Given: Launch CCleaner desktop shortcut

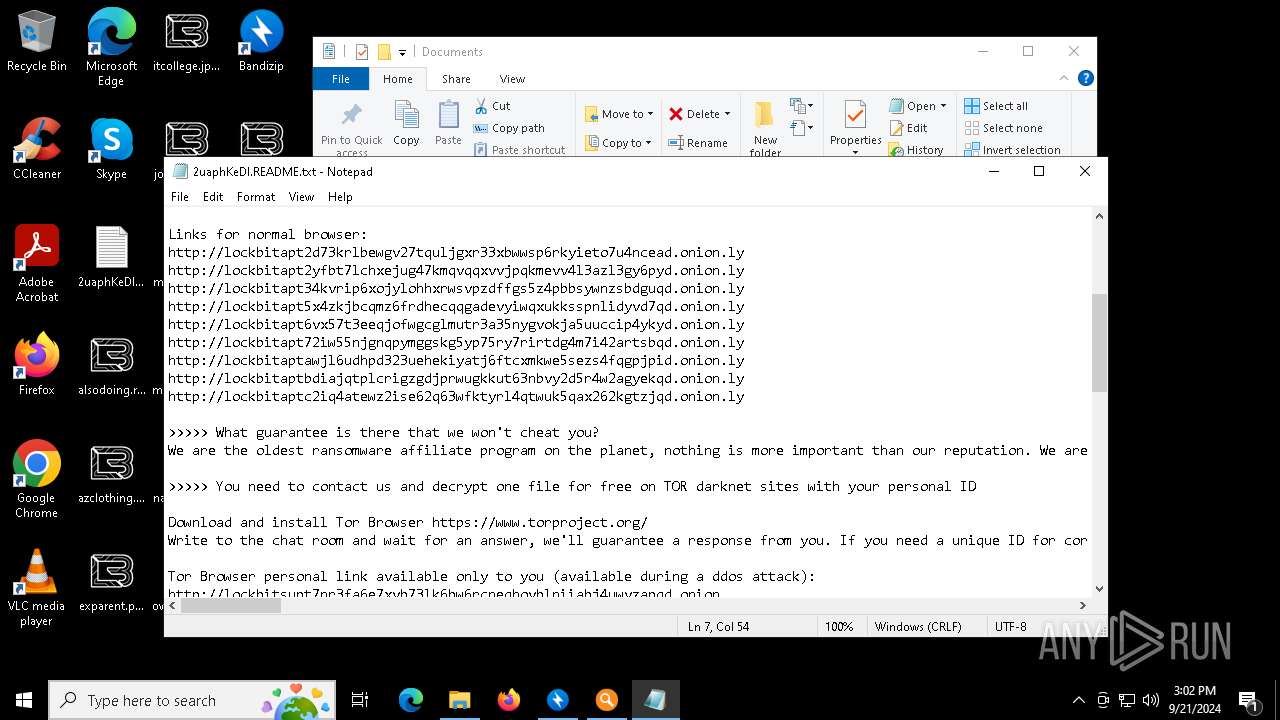Looking at the screenshot, I should 37,150.
